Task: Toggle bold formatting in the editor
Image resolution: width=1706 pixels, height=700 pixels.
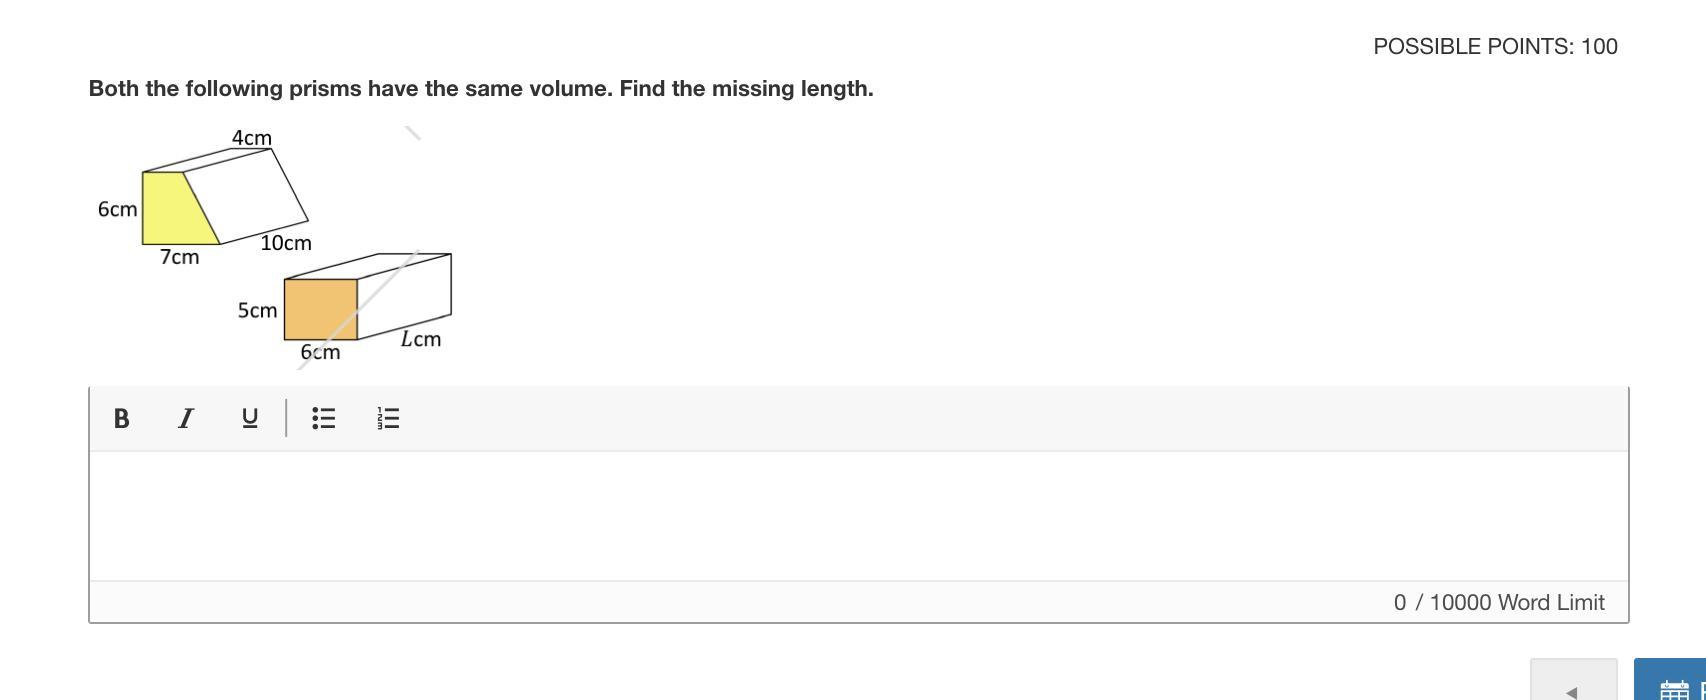Action: 121,418
